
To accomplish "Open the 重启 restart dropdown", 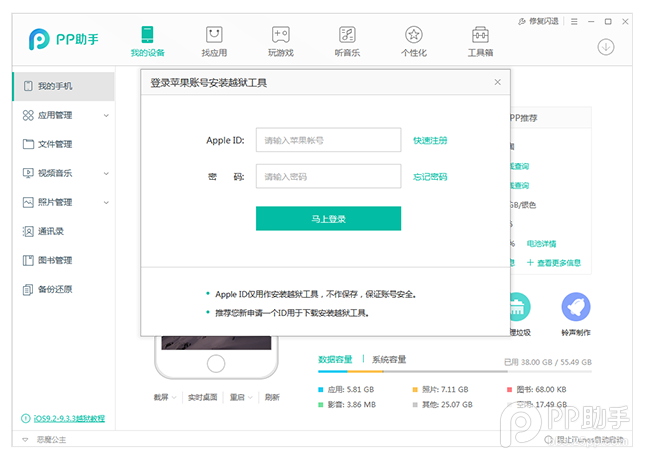I will pyautogui.click(x=241, y=397).
